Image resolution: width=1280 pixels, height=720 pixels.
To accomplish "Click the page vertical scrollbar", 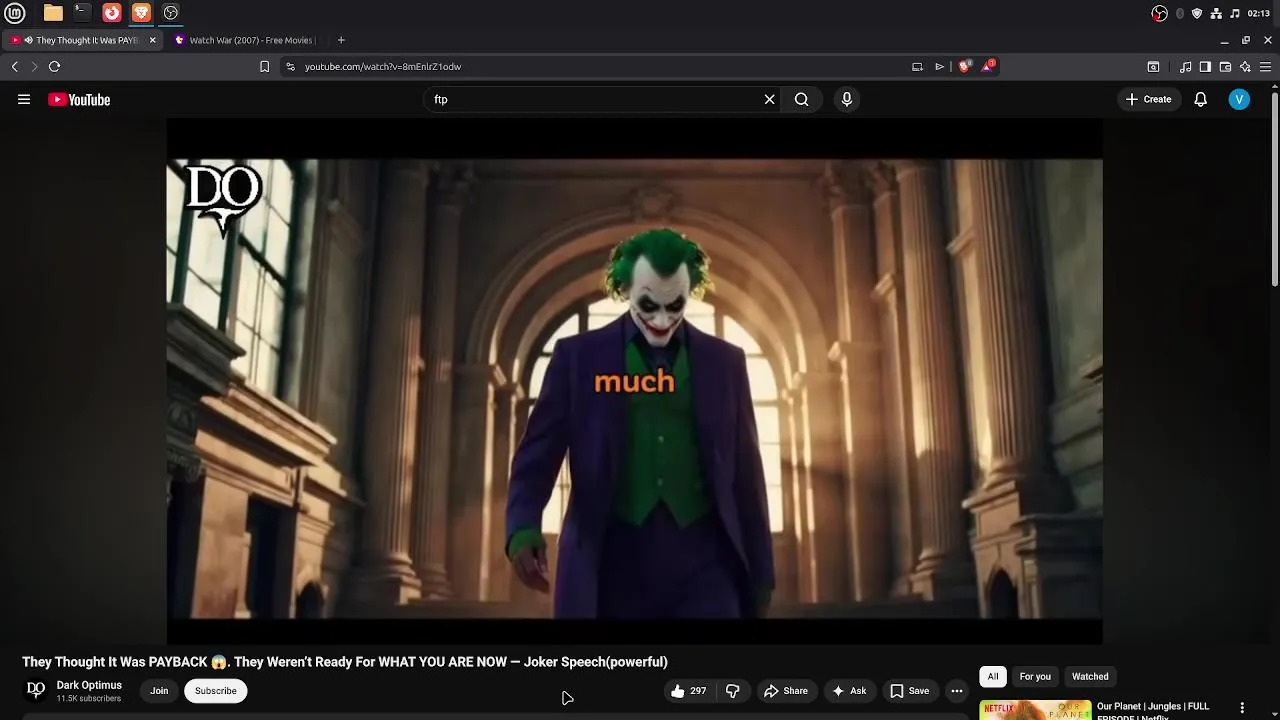I will (x=1275, y=190).
